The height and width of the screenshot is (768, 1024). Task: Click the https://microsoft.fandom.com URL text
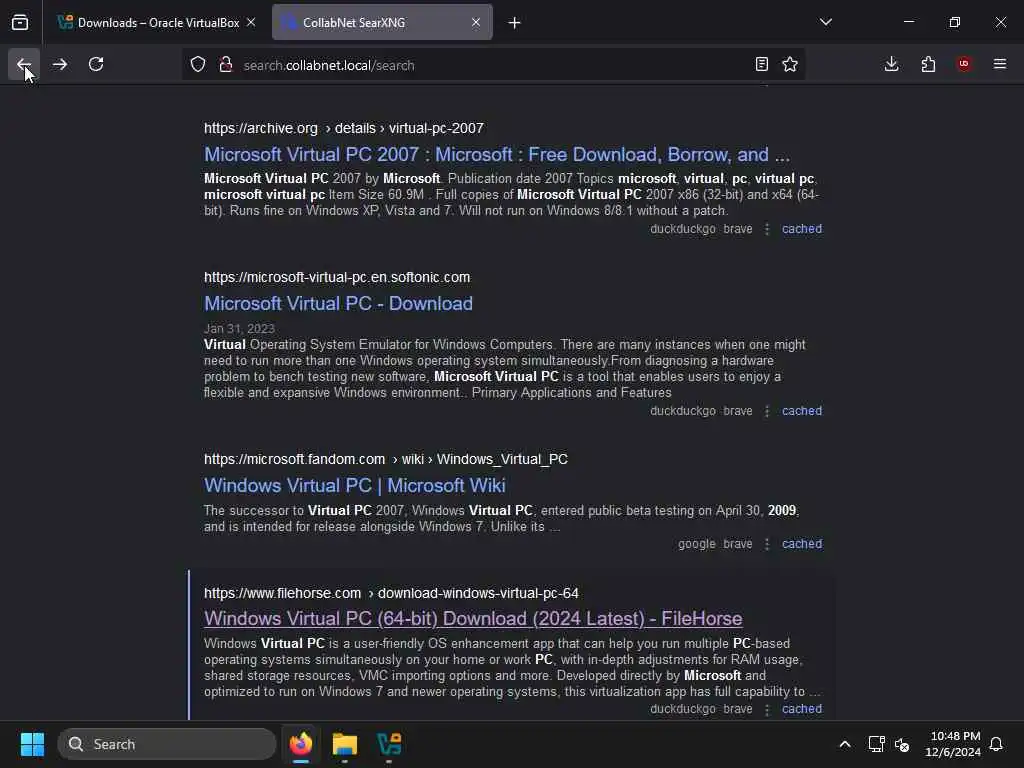pos(295,459)
